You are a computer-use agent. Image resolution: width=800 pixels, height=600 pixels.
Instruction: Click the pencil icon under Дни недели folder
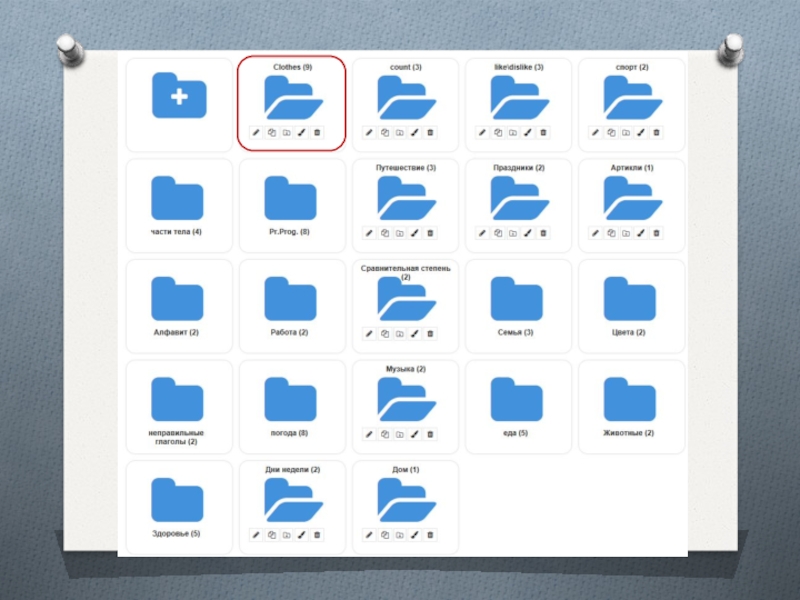(255, 535)
